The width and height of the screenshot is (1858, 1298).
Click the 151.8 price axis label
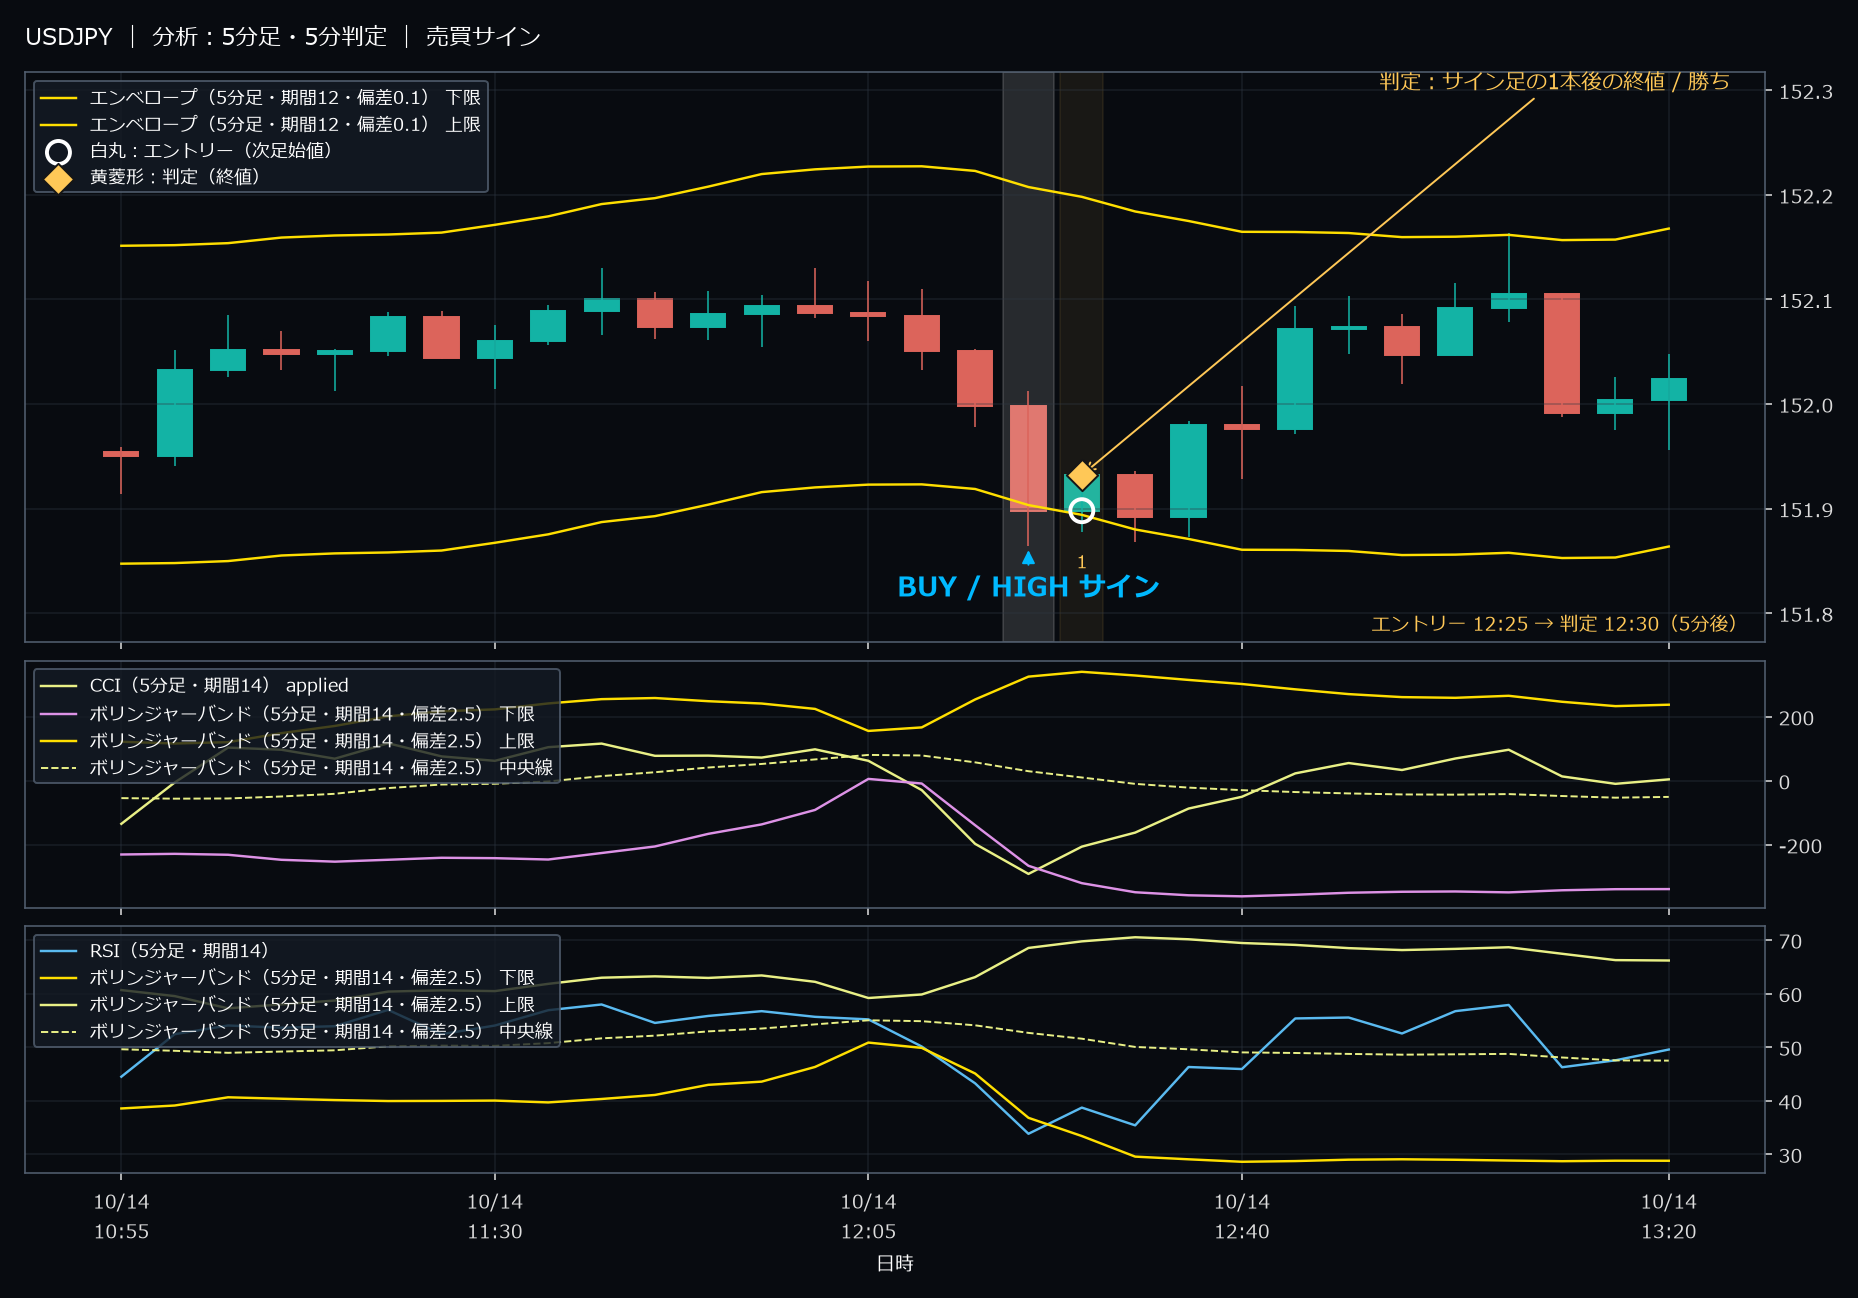click(1806, 615)
